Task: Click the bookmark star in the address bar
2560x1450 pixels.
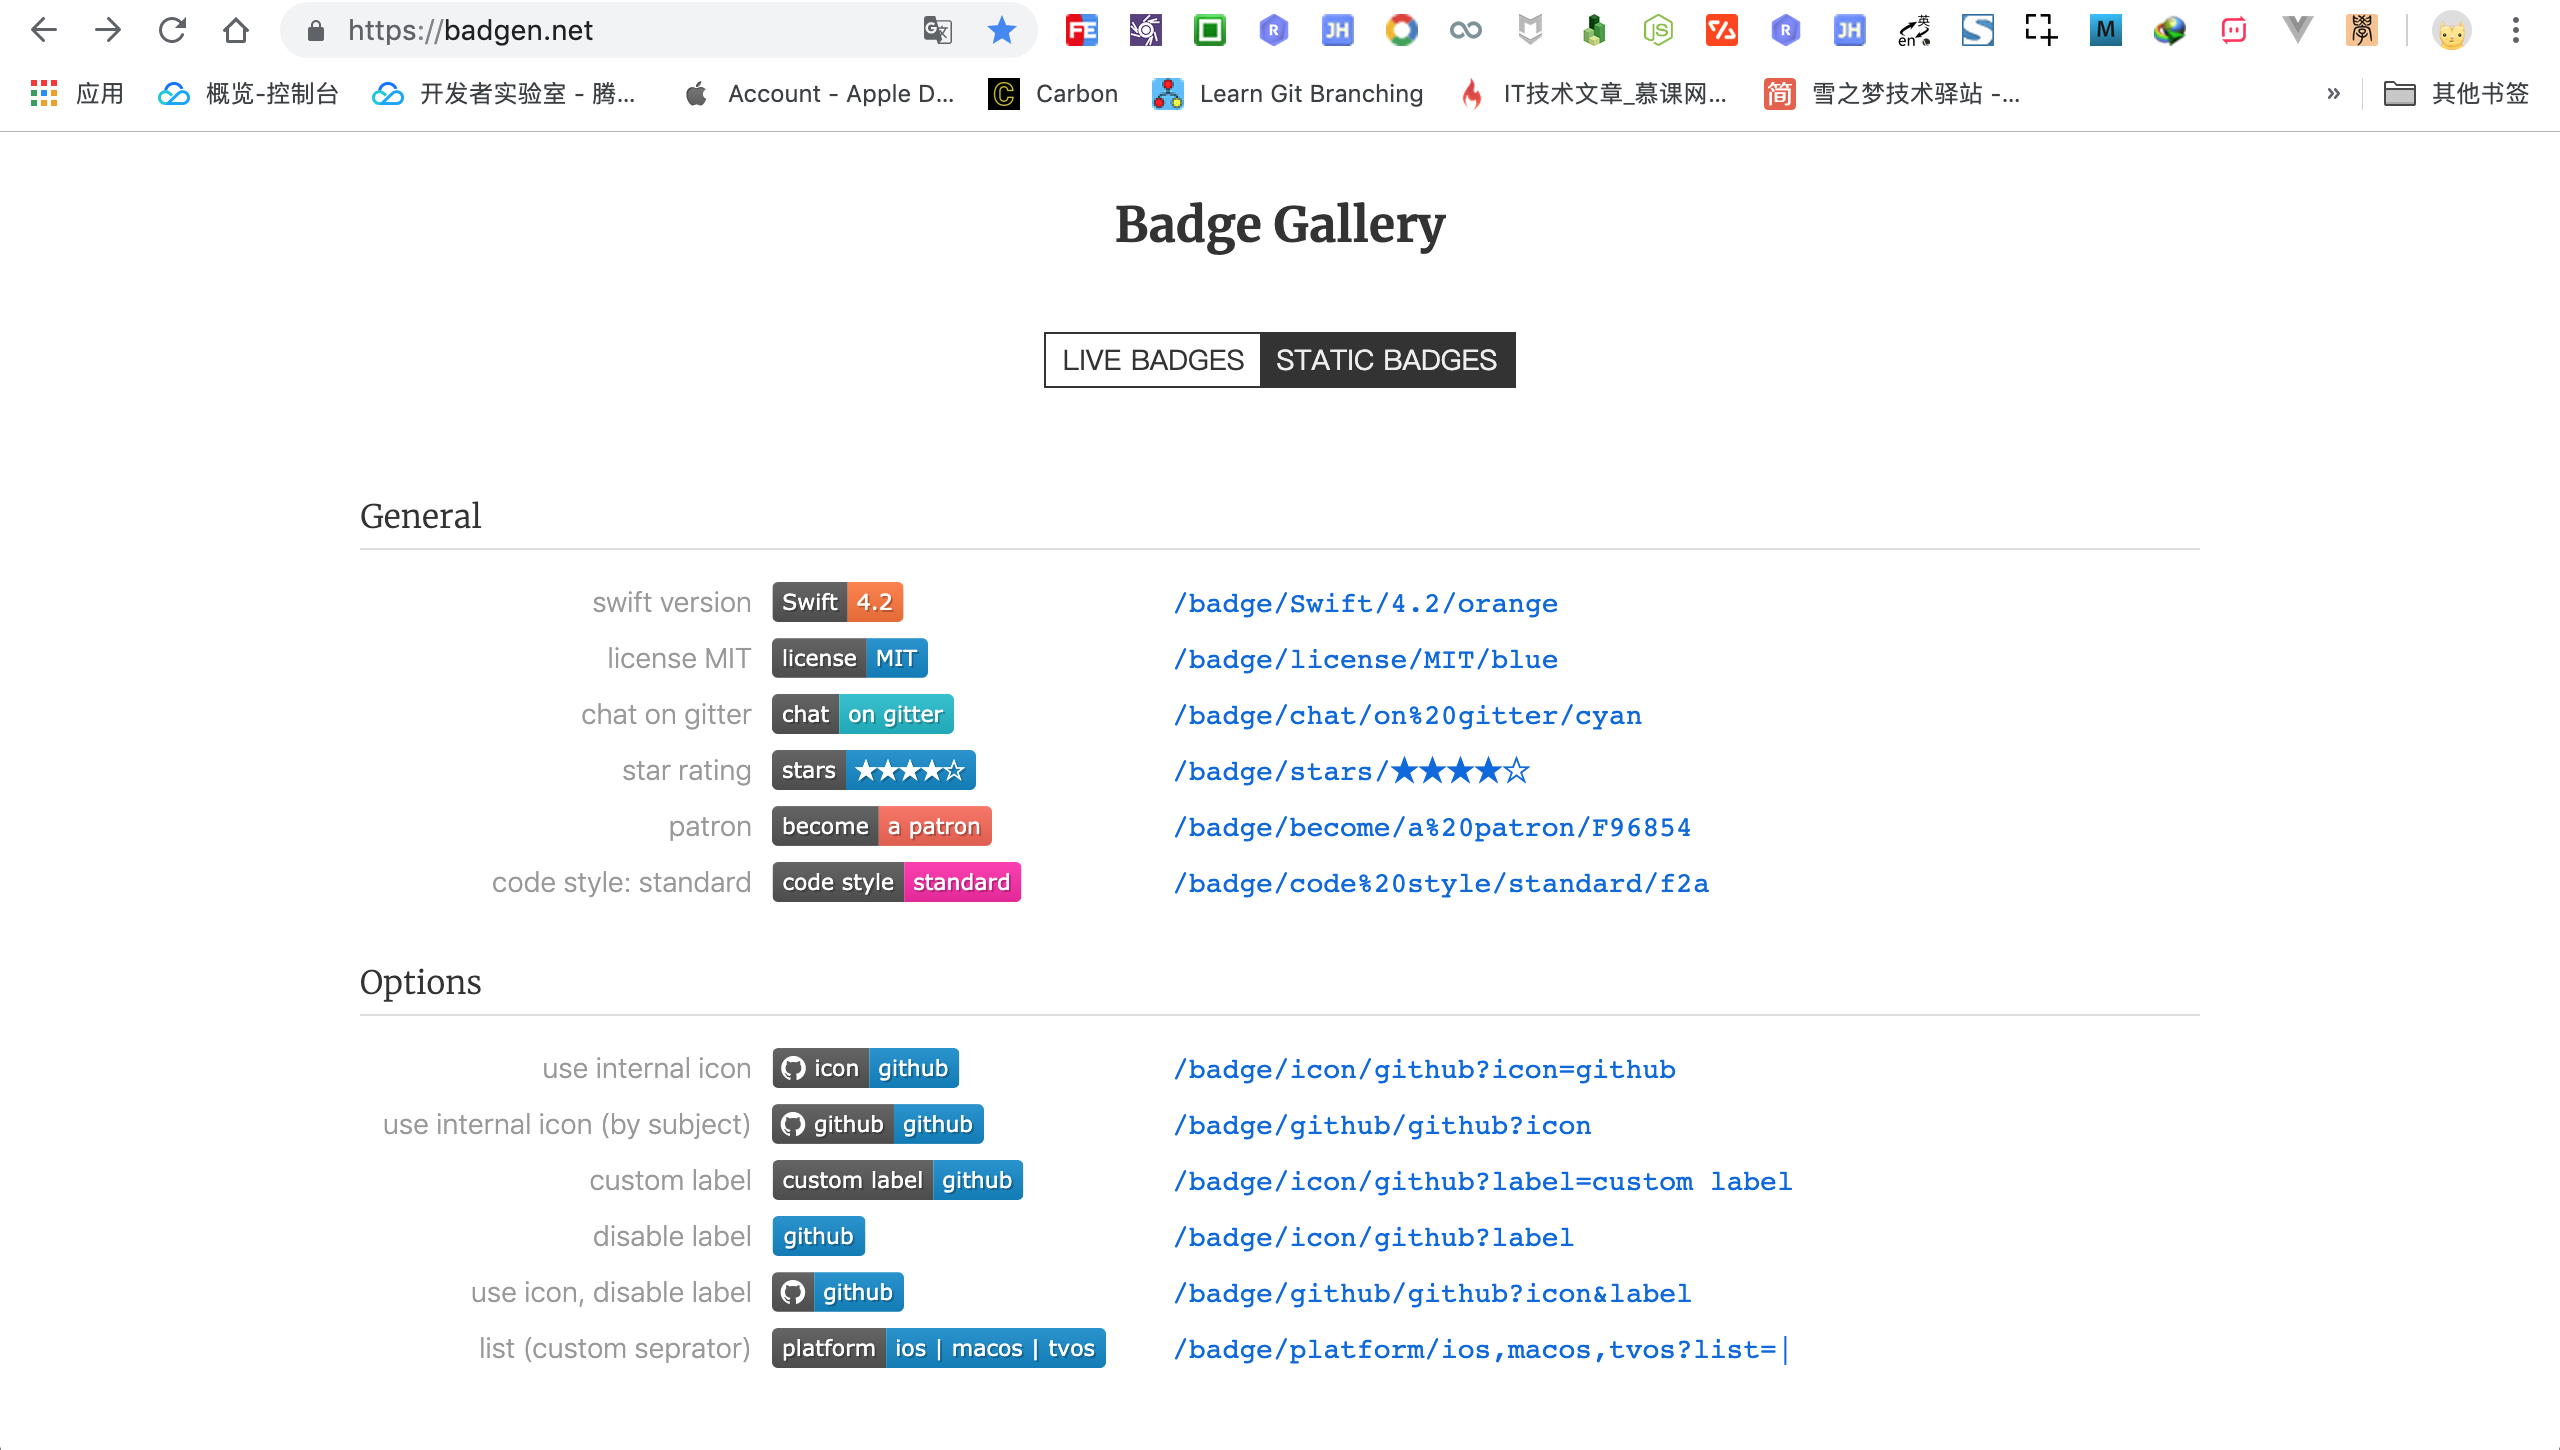Action: pos(1001,30)
